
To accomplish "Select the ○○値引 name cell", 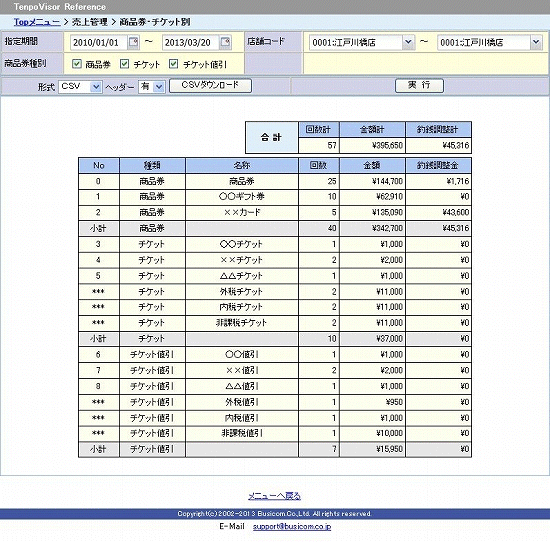I will click(x=242, y=355).
